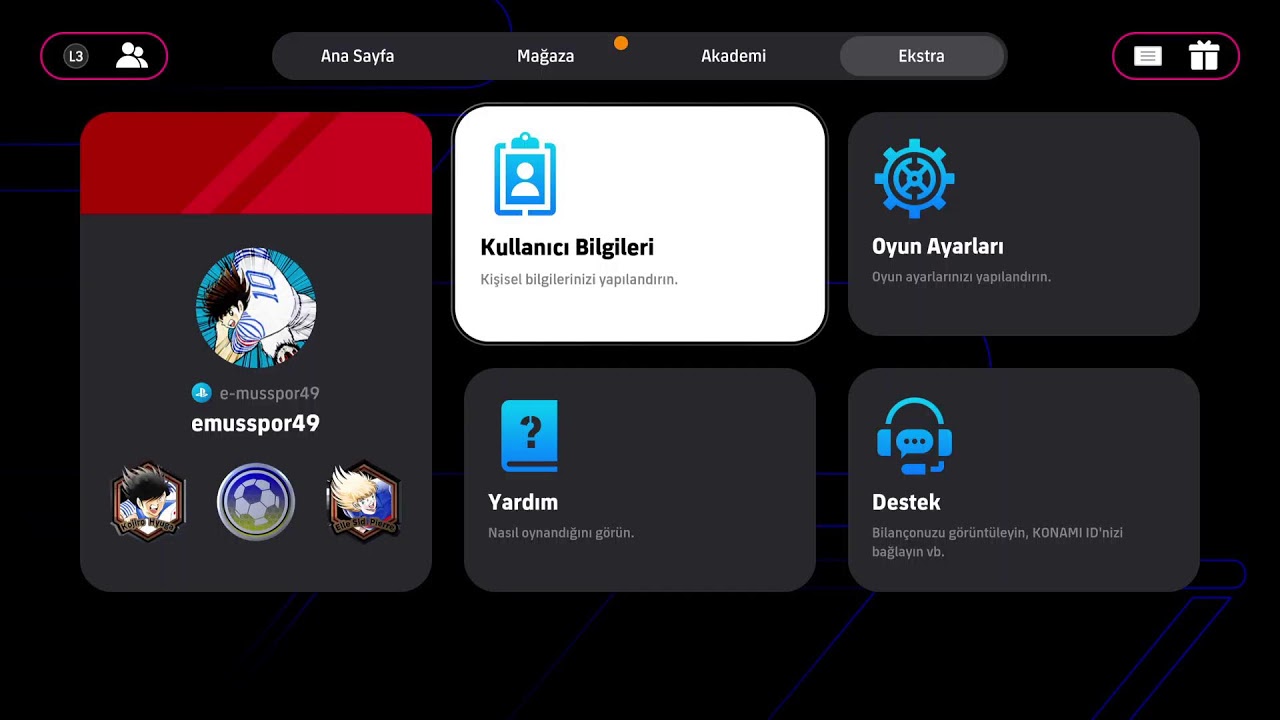
Task: Click 'Kişisel bilgilerinizi yapılandırın.' description
Action: click(579, 279)
